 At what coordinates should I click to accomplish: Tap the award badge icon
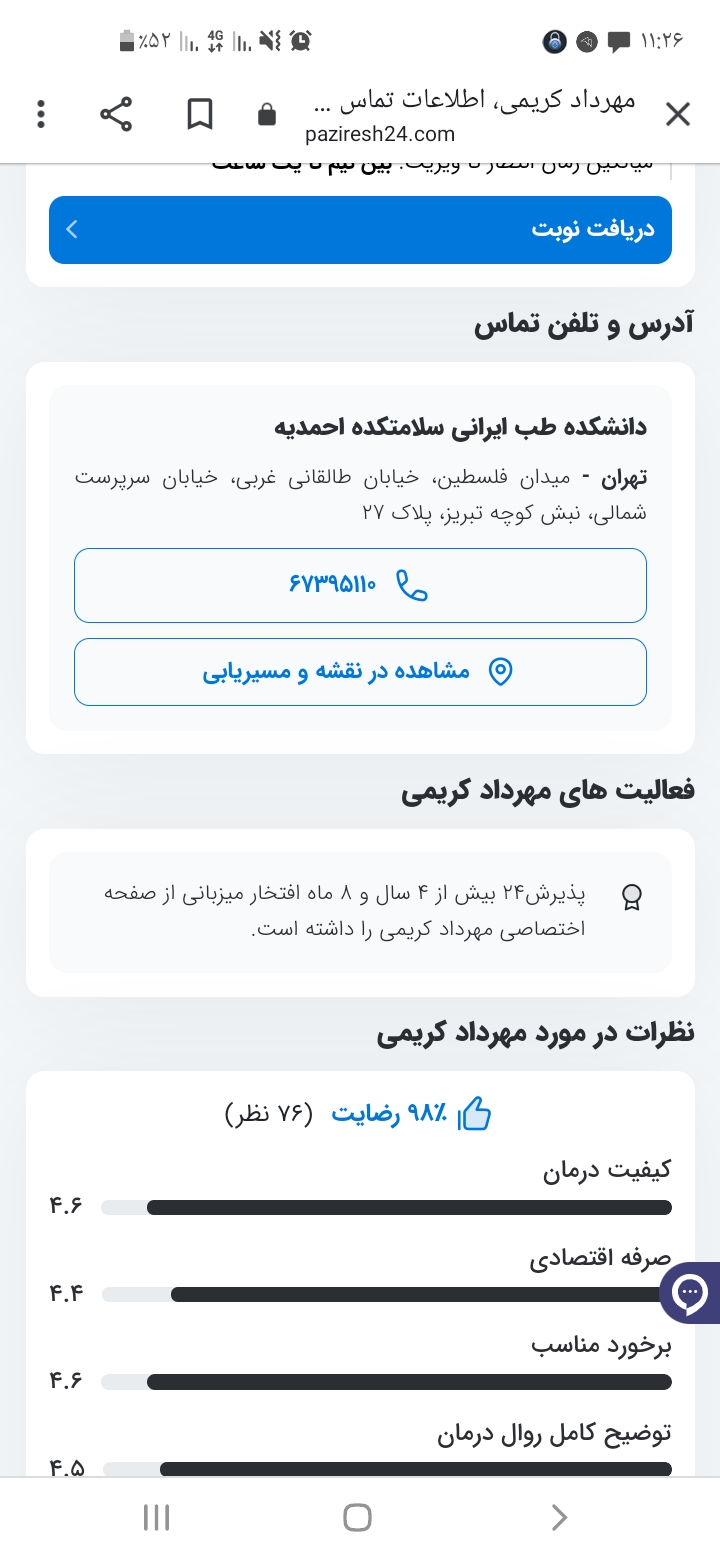pos(631,897)
